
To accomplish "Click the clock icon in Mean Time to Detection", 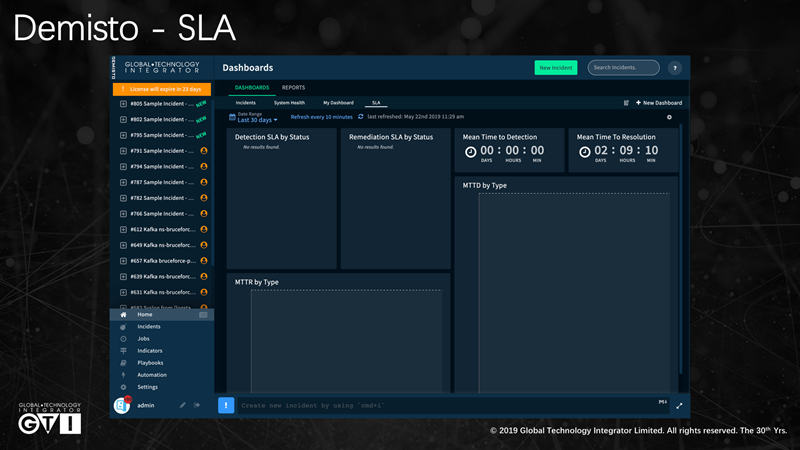I will click(470, 152).
